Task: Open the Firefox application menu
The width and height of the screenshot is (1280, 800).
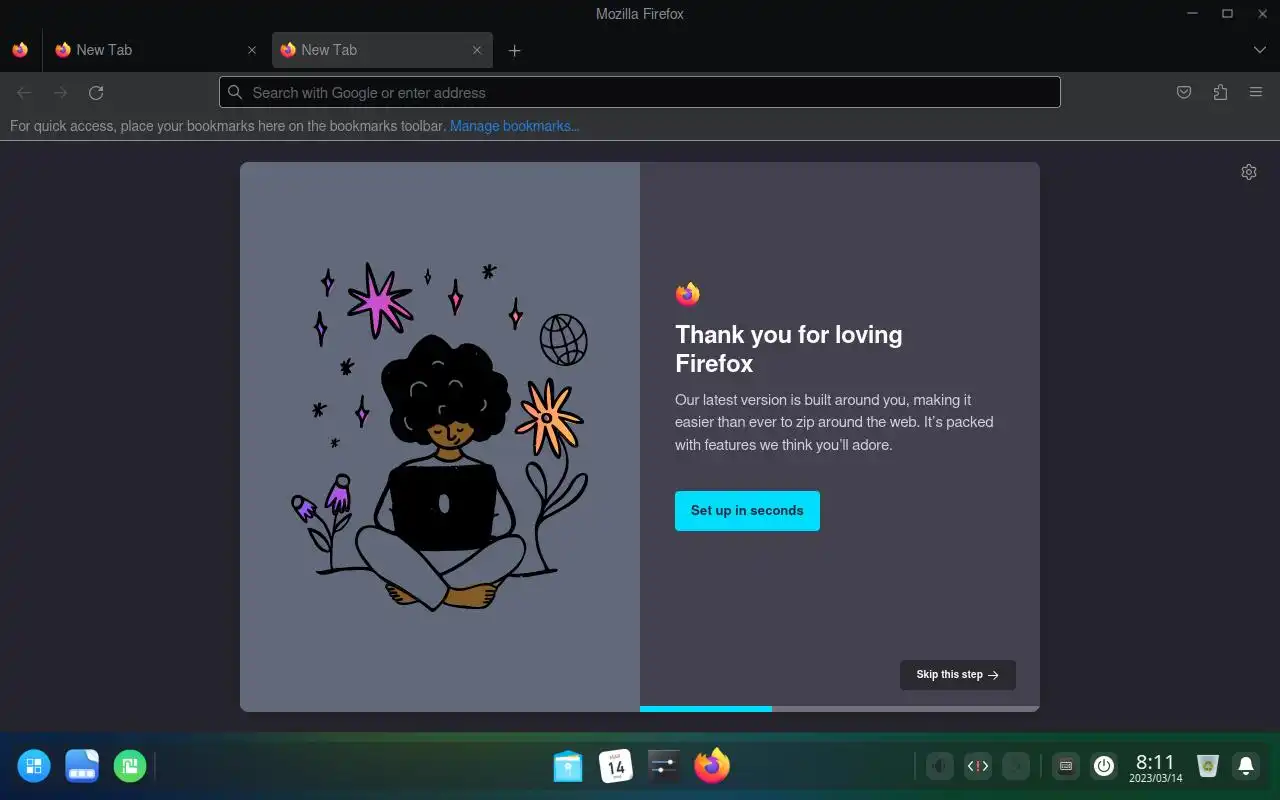Action: pos(1256,93)
